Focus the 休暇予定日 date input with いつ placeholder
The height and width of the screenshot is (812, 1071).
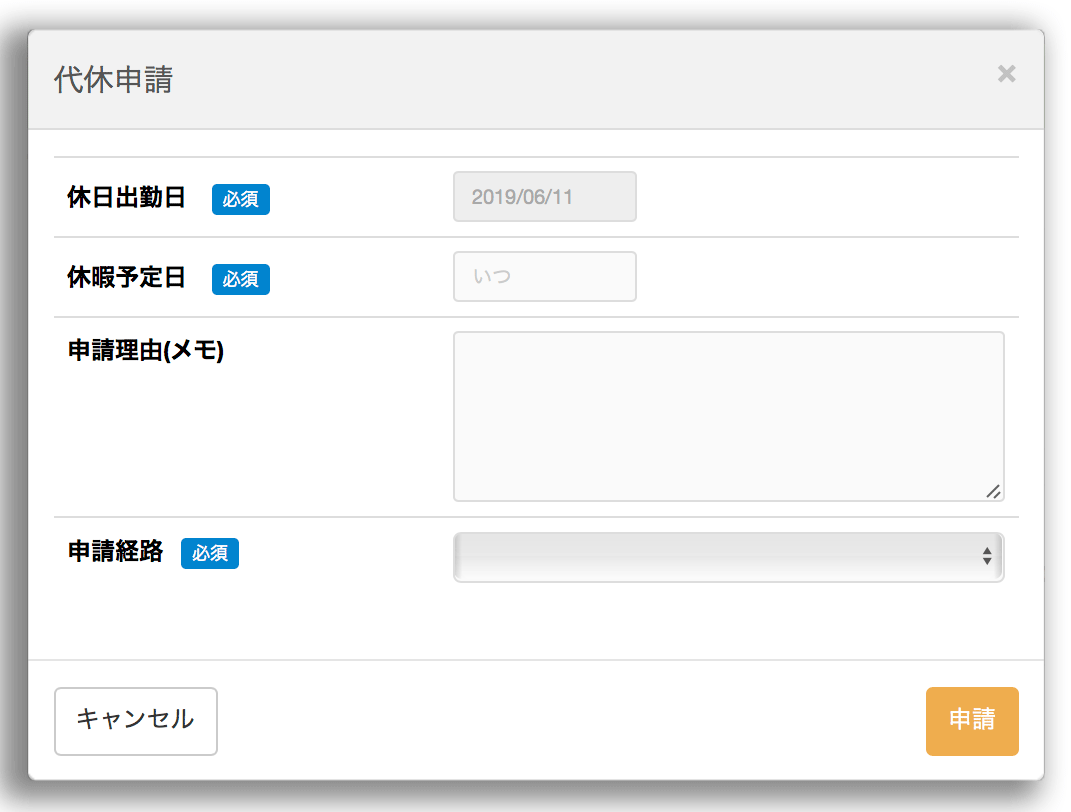[544, 277]
